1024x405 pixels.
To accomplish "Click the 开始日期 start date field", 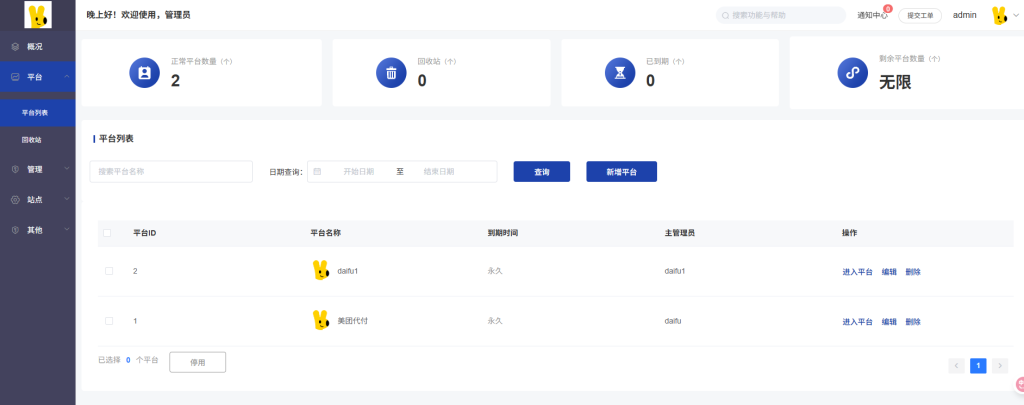I will (358, 172).
